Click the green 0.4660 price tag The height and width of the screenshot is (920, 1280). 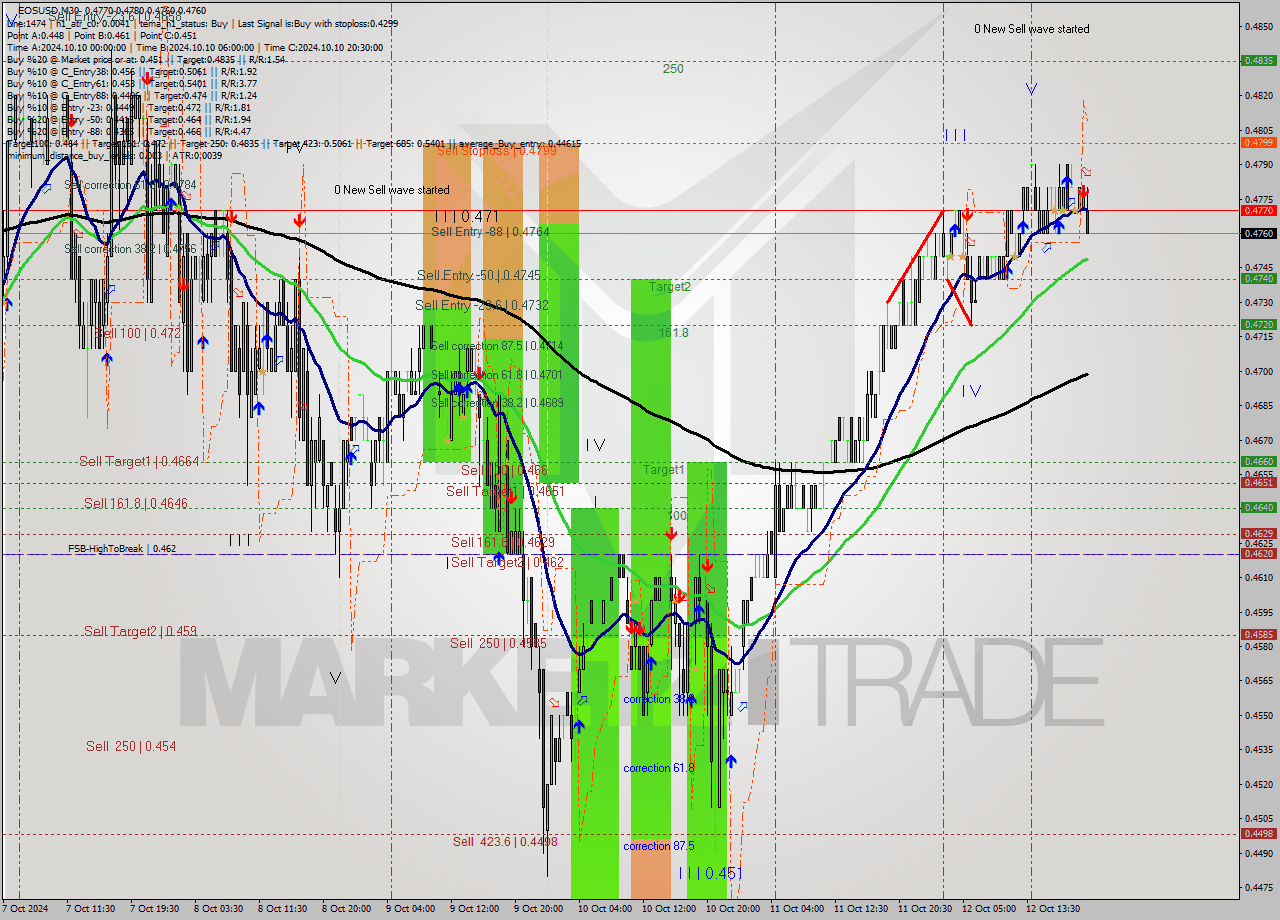[x=1257, y=462]
